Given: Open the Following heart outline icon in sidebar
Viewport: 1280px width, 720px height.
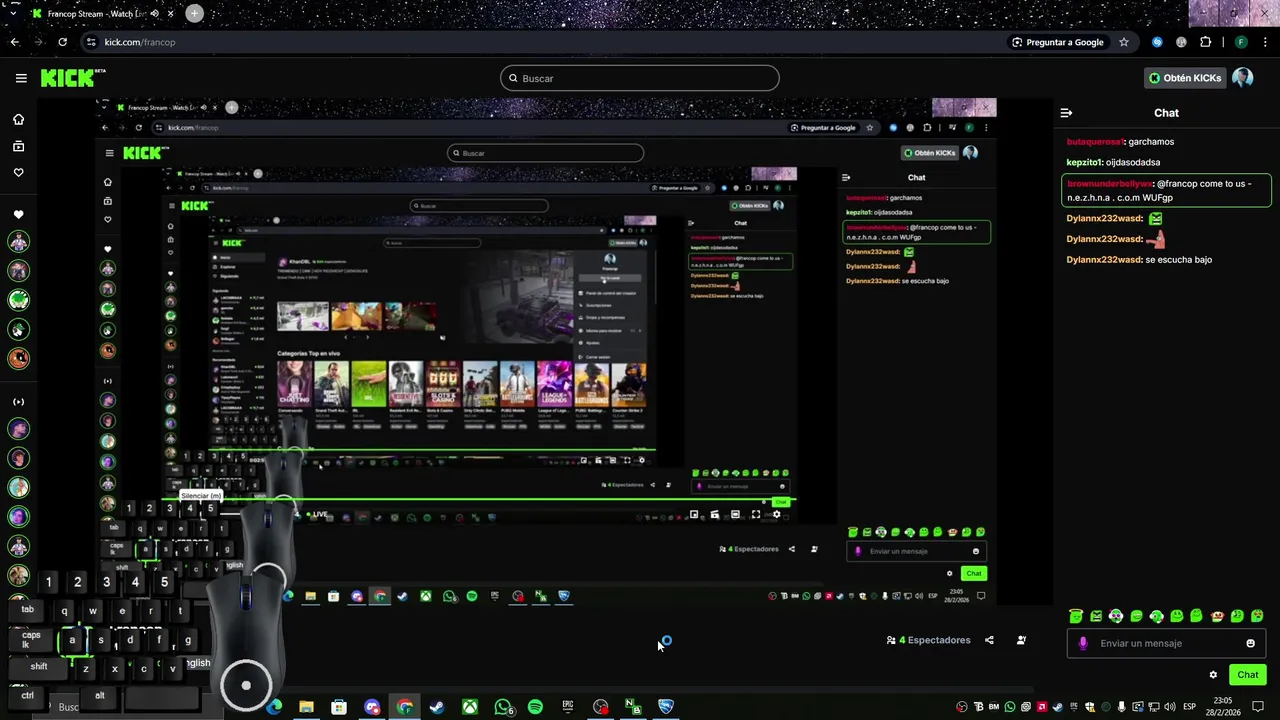Looking at the screenshot, I should click(18, 172).
